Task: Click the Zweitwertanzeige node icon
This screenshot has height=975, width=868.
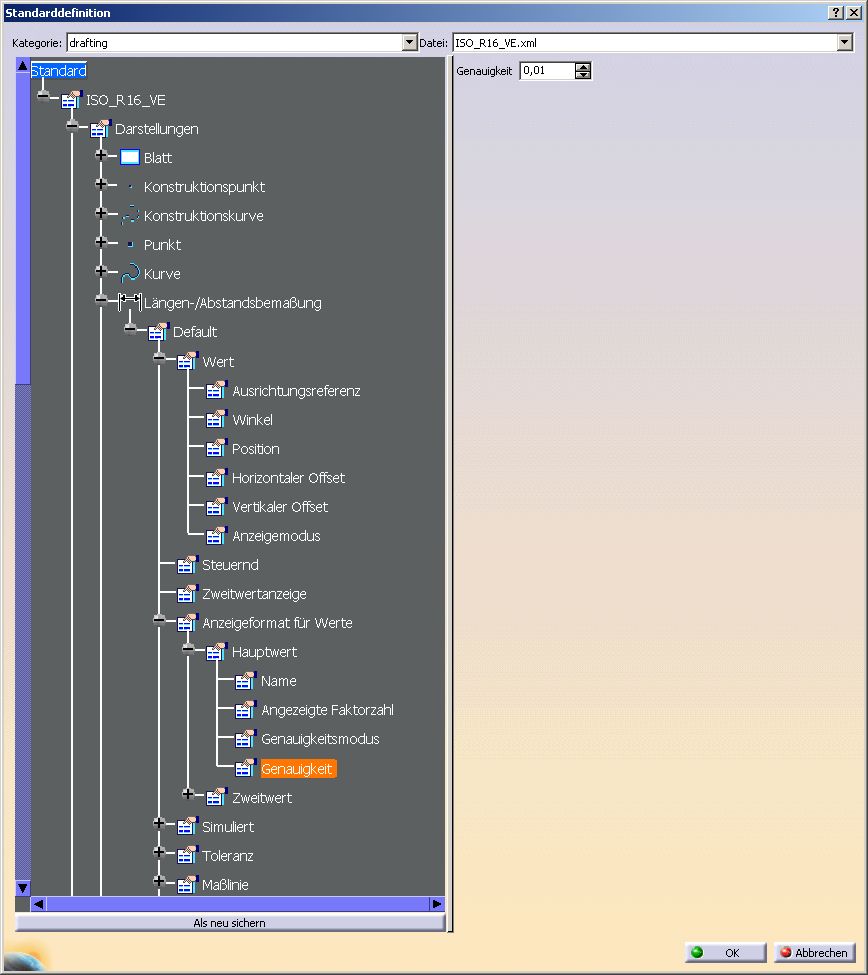Action: click(188, 593)
